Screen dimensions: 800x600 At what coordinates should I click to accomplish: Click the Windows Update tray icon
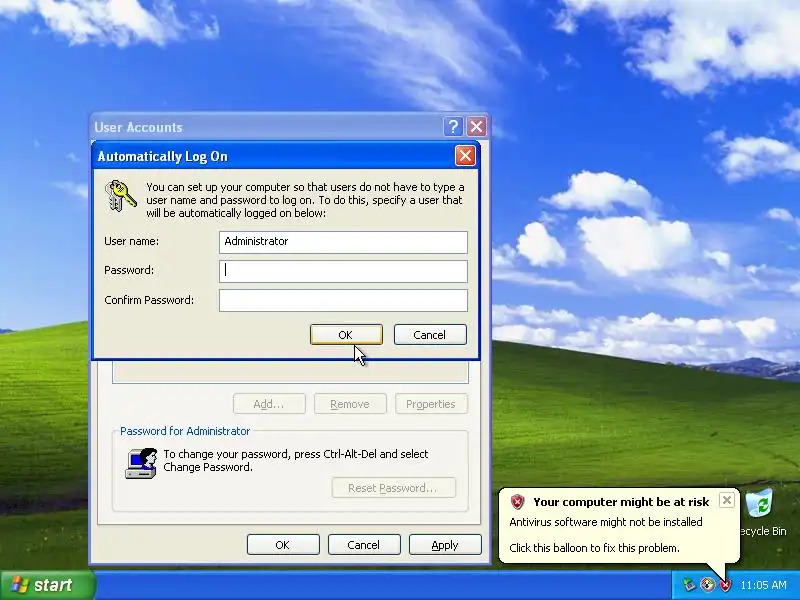coord(707,585)
